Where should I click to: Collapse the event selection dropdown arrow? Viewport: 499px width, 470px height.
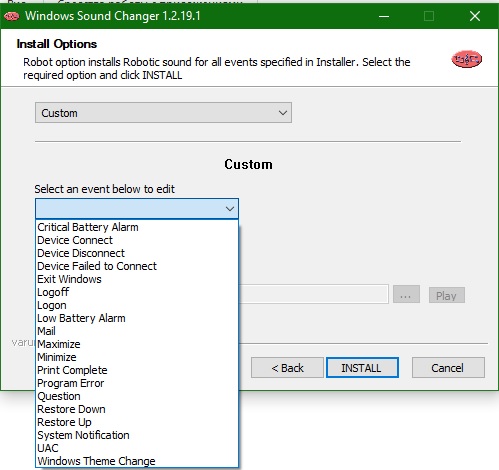(230, 209)
